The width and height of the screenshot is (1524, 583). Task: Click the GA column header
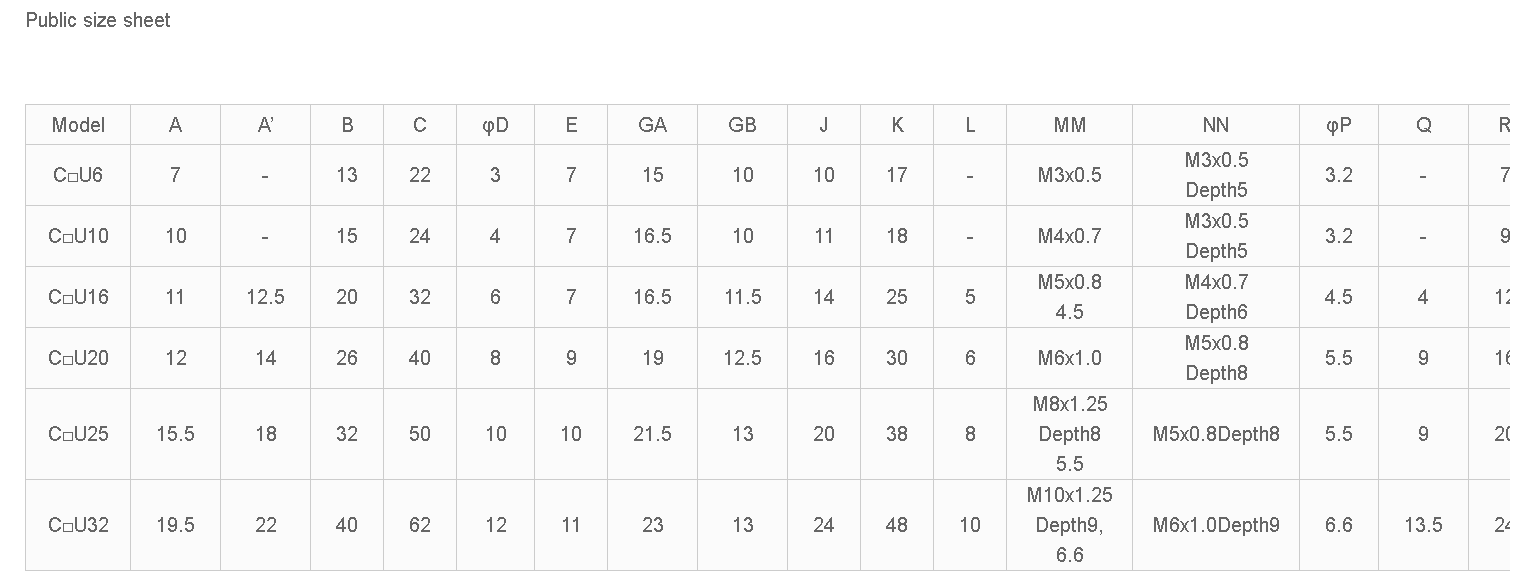652,125
